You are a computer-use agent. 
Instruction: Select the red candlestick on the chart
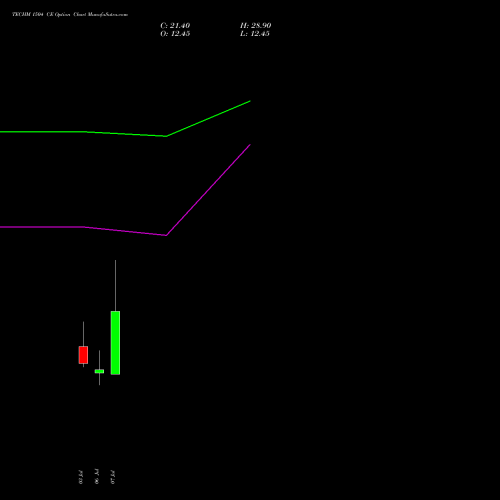83,355
